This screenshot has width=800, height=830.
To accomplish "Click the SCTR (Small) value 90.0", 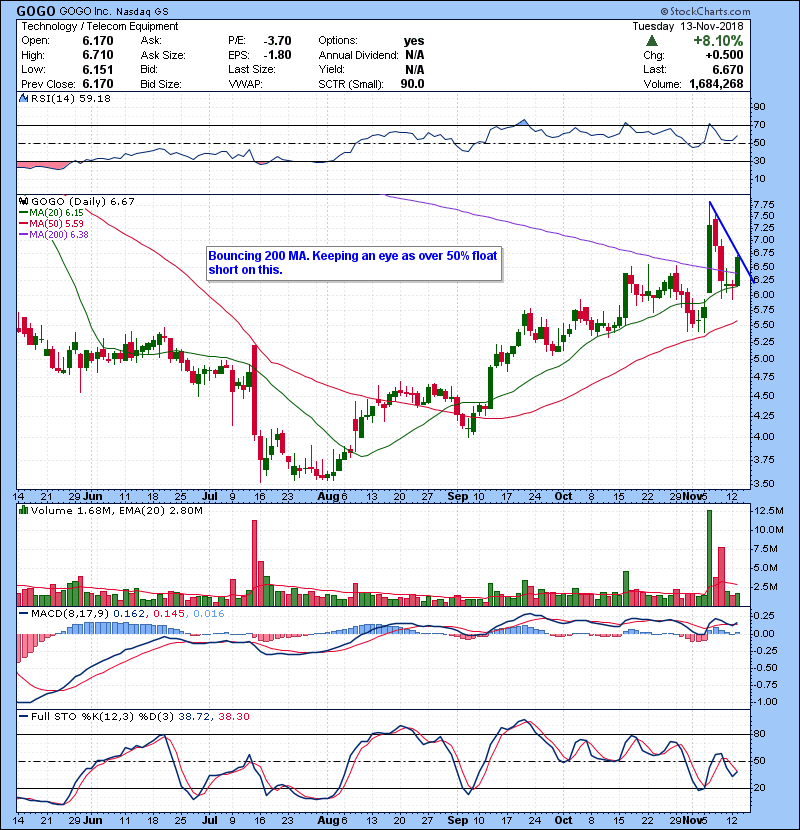I will point(413,84).
